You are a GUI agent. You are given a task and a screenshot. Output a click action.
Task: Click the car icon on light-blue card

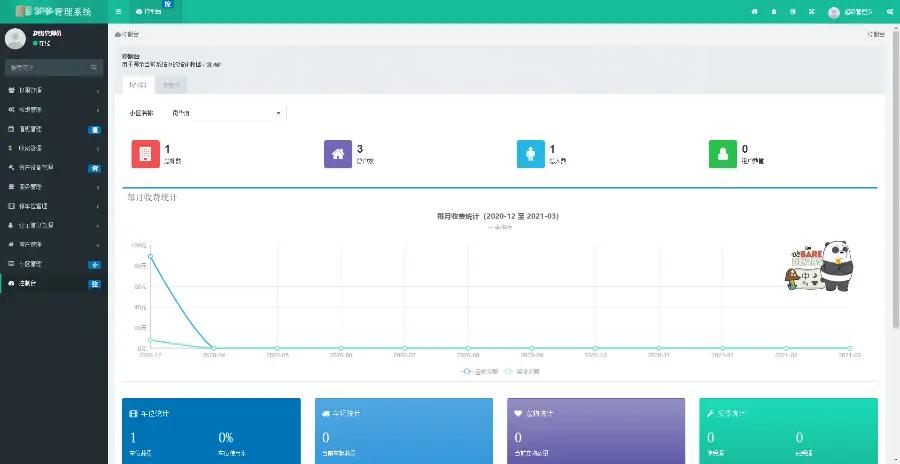pyautogui.click(x=326, y=413)
